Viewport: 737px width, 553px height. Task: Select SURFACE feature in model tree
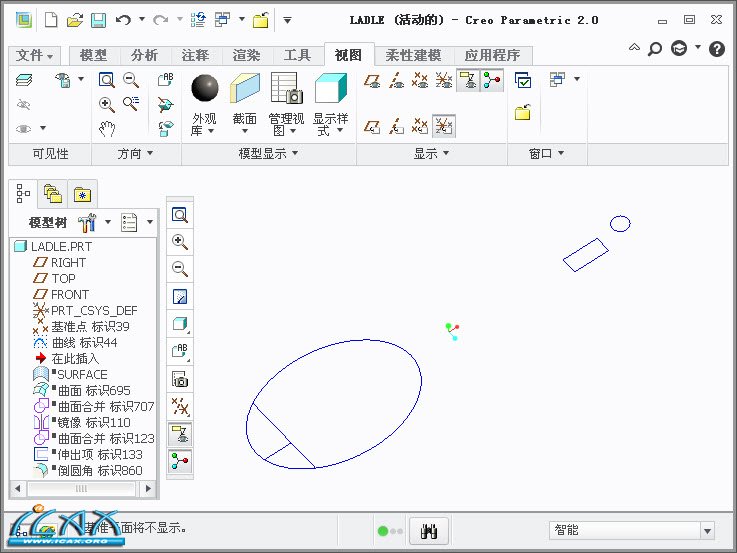pyautogui.click(x=81, y=374)
